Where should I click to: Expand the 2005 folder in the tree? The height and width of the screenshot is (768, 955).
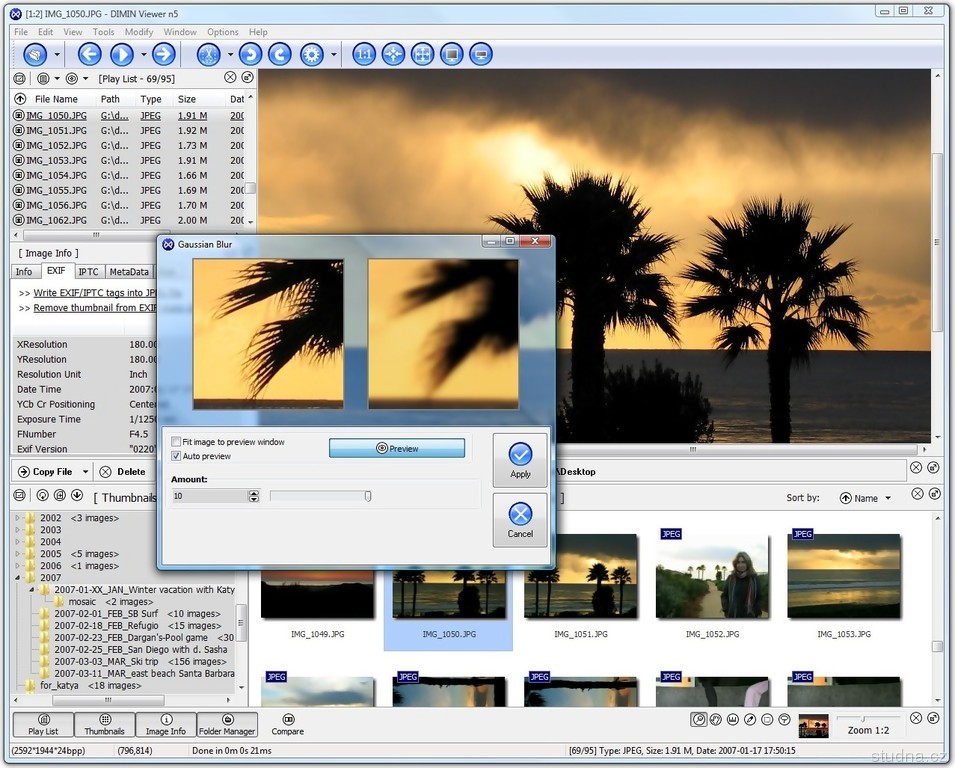pos(19,554)
